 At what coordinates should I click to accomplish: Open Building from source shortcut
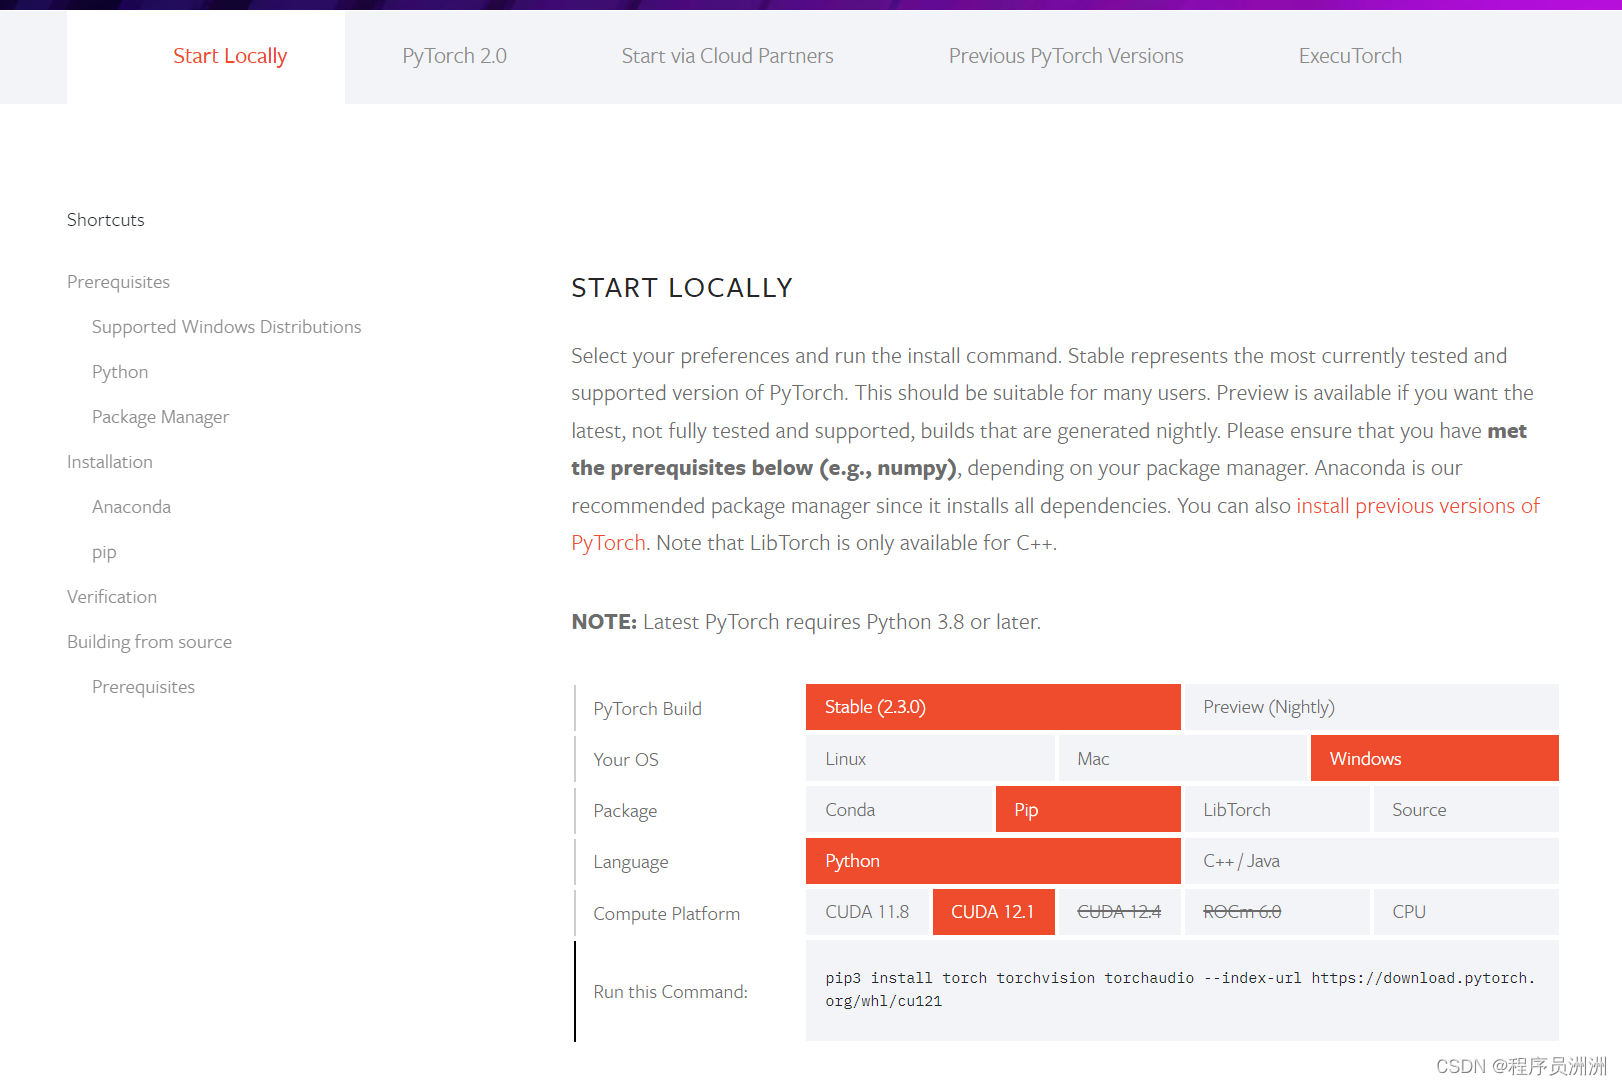[x=149, y=642]
